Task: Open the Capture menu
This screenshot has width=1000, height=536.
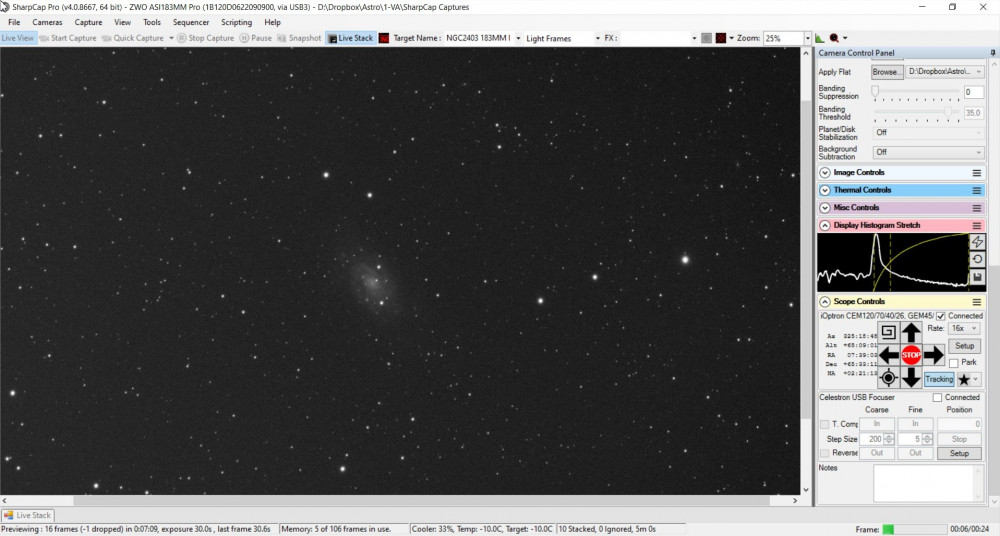Action: point(88,22)
